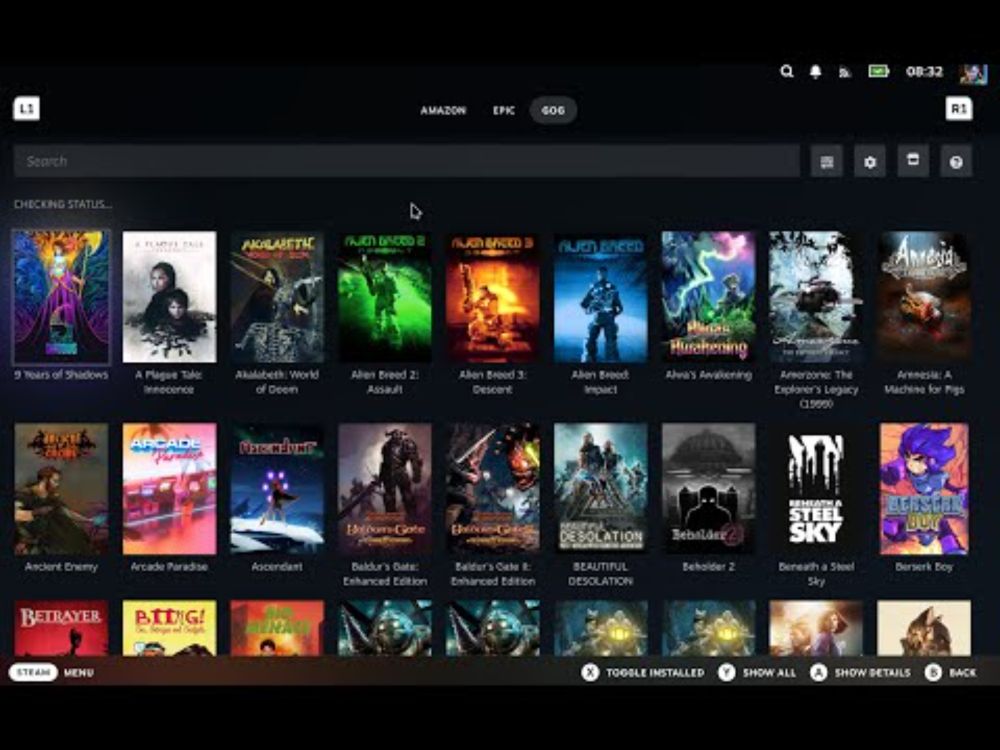Click the Show Details label
The image size is (1000, 750).
pyautogui.click(x=872, y=673)
